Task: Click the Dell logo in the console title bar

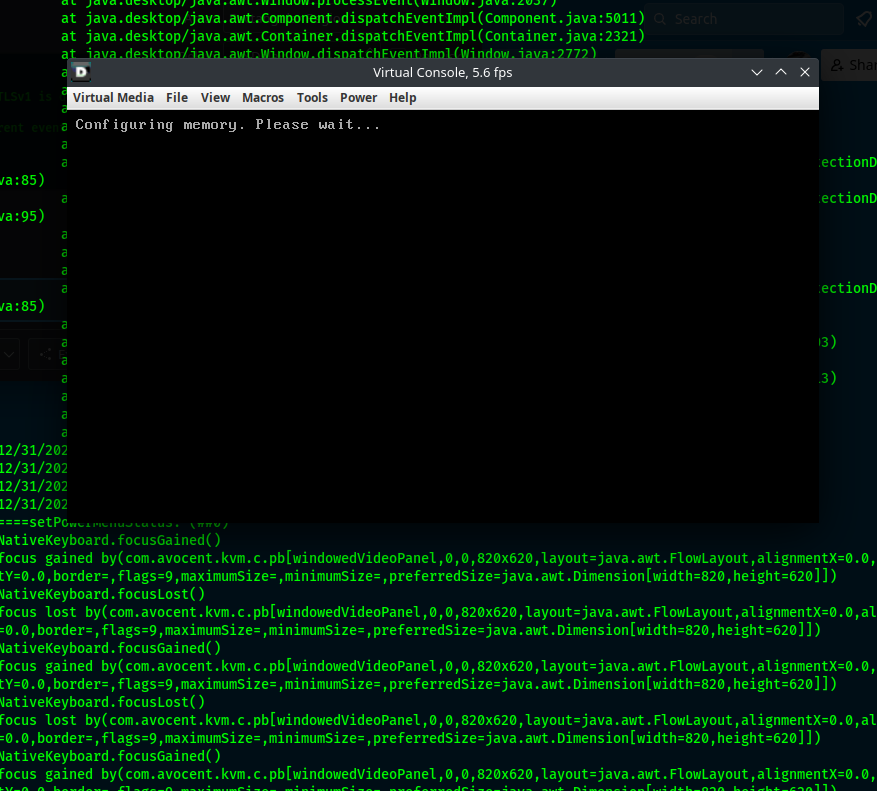Action: pyautogui.click(x=80, y=71)
